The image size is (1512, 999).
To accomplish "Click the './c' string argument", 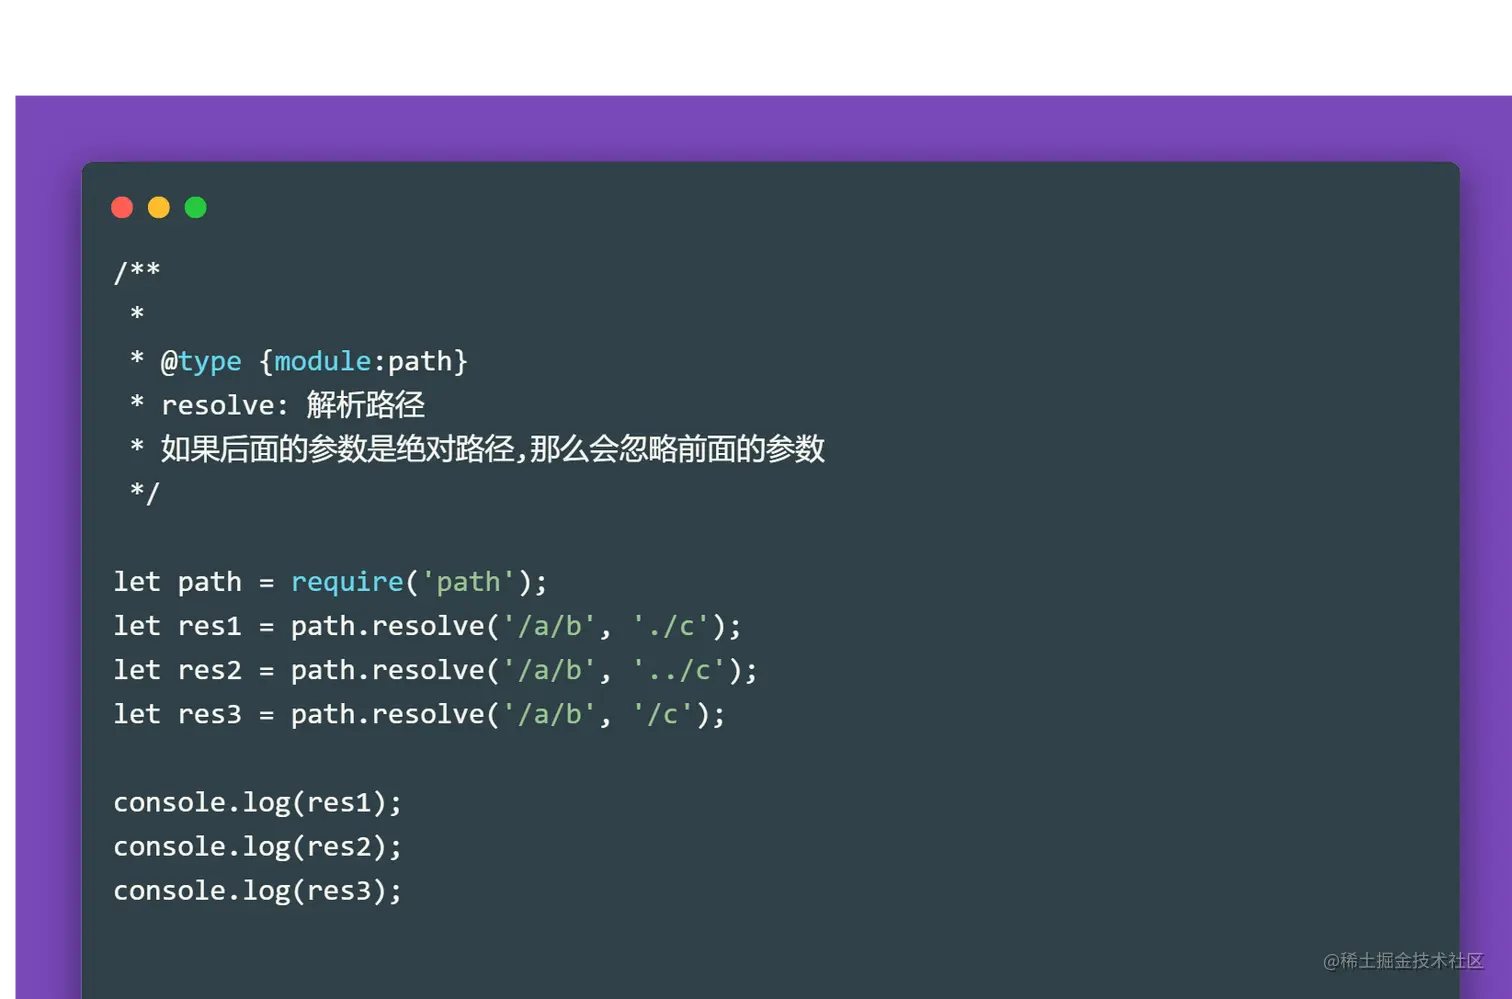I will pos(670,626).
